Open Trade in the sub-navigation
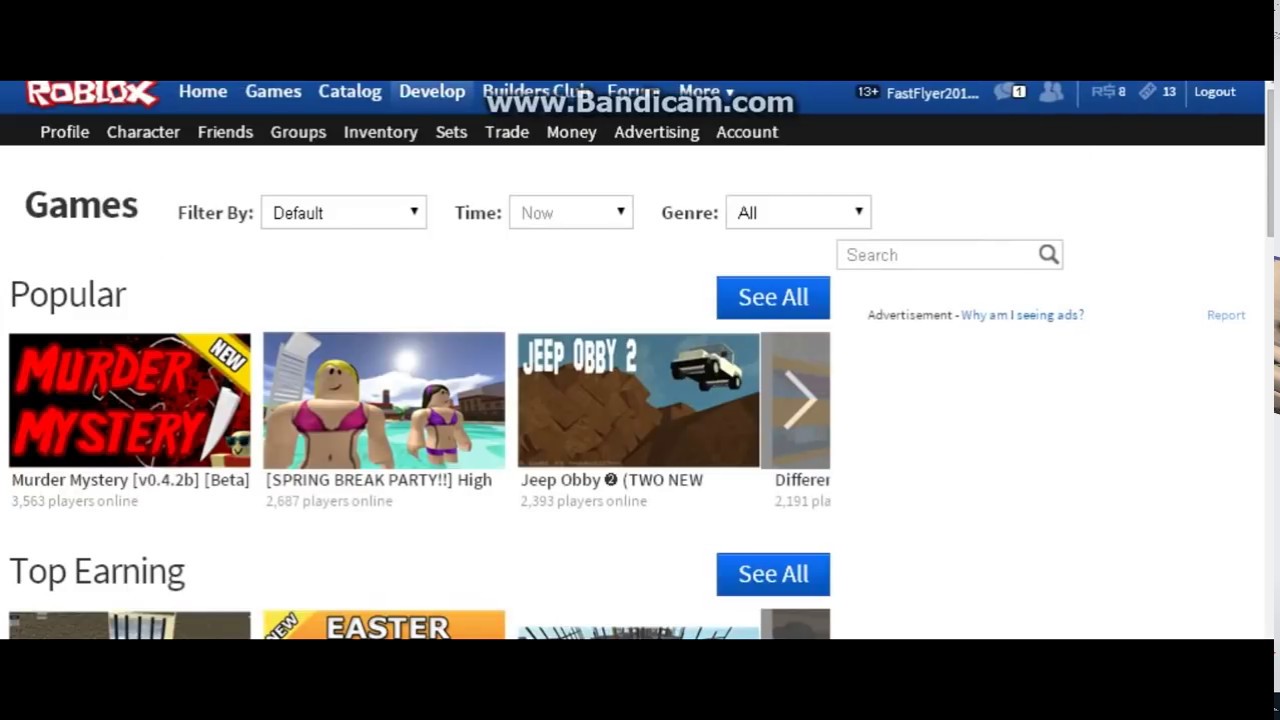Image resolution: width=1280 pixels, height=720 pixels. 507,132
